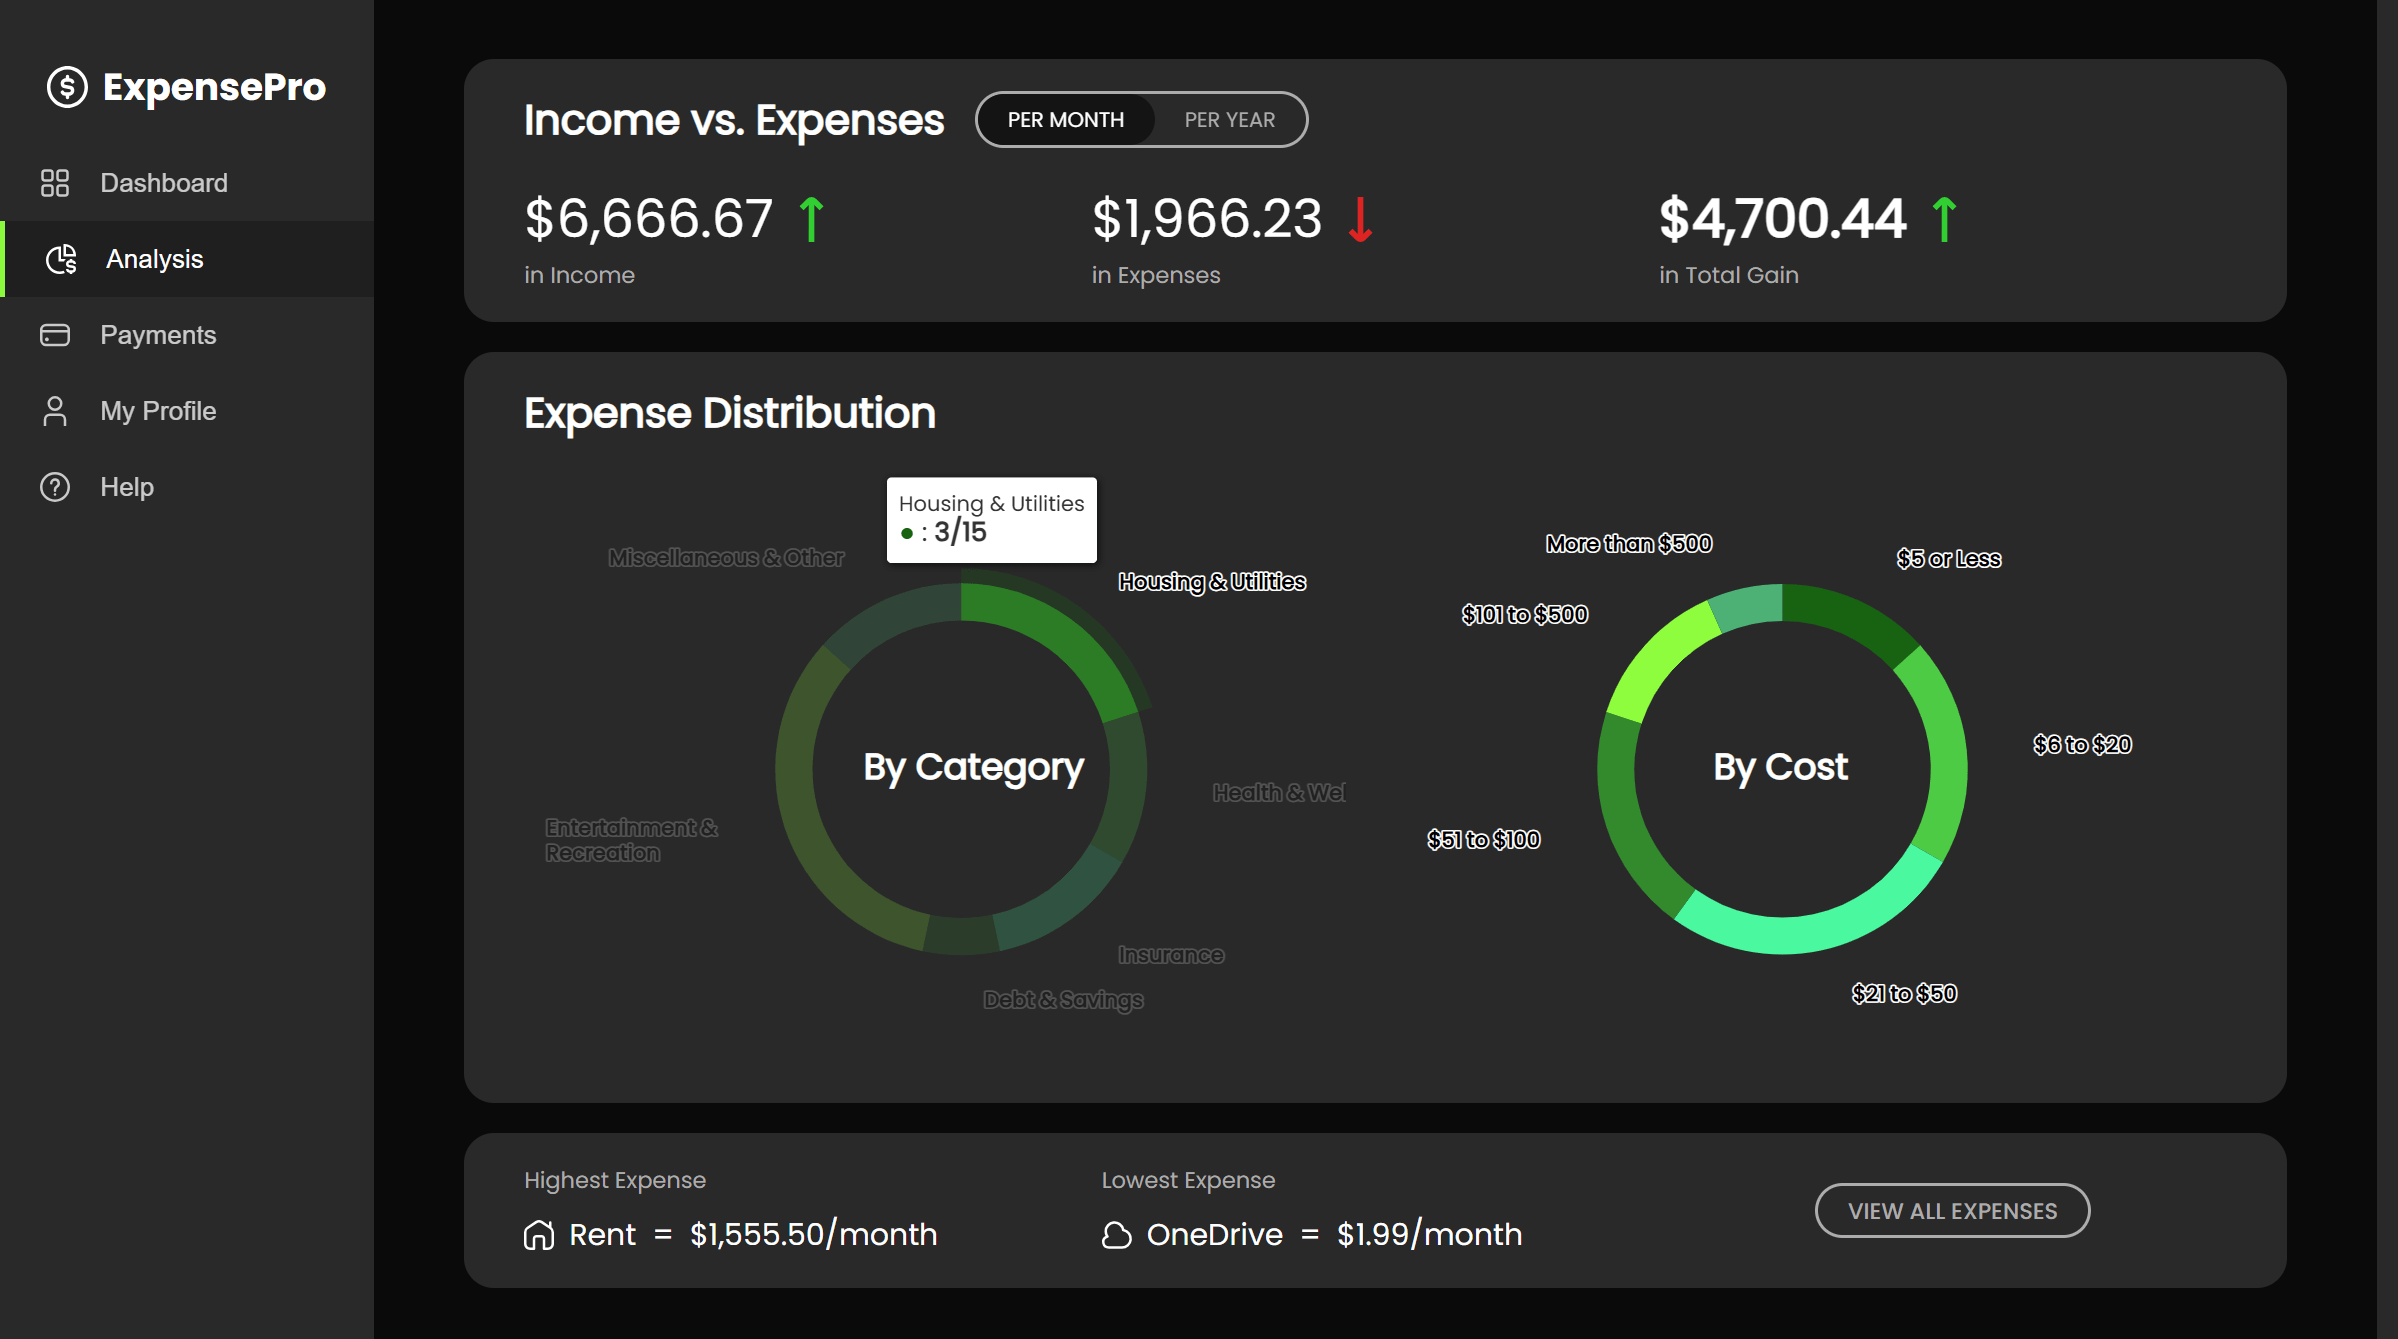Click the ExpensePro dollar logo icon
2398x1339 pixels.
coord(67,87)
